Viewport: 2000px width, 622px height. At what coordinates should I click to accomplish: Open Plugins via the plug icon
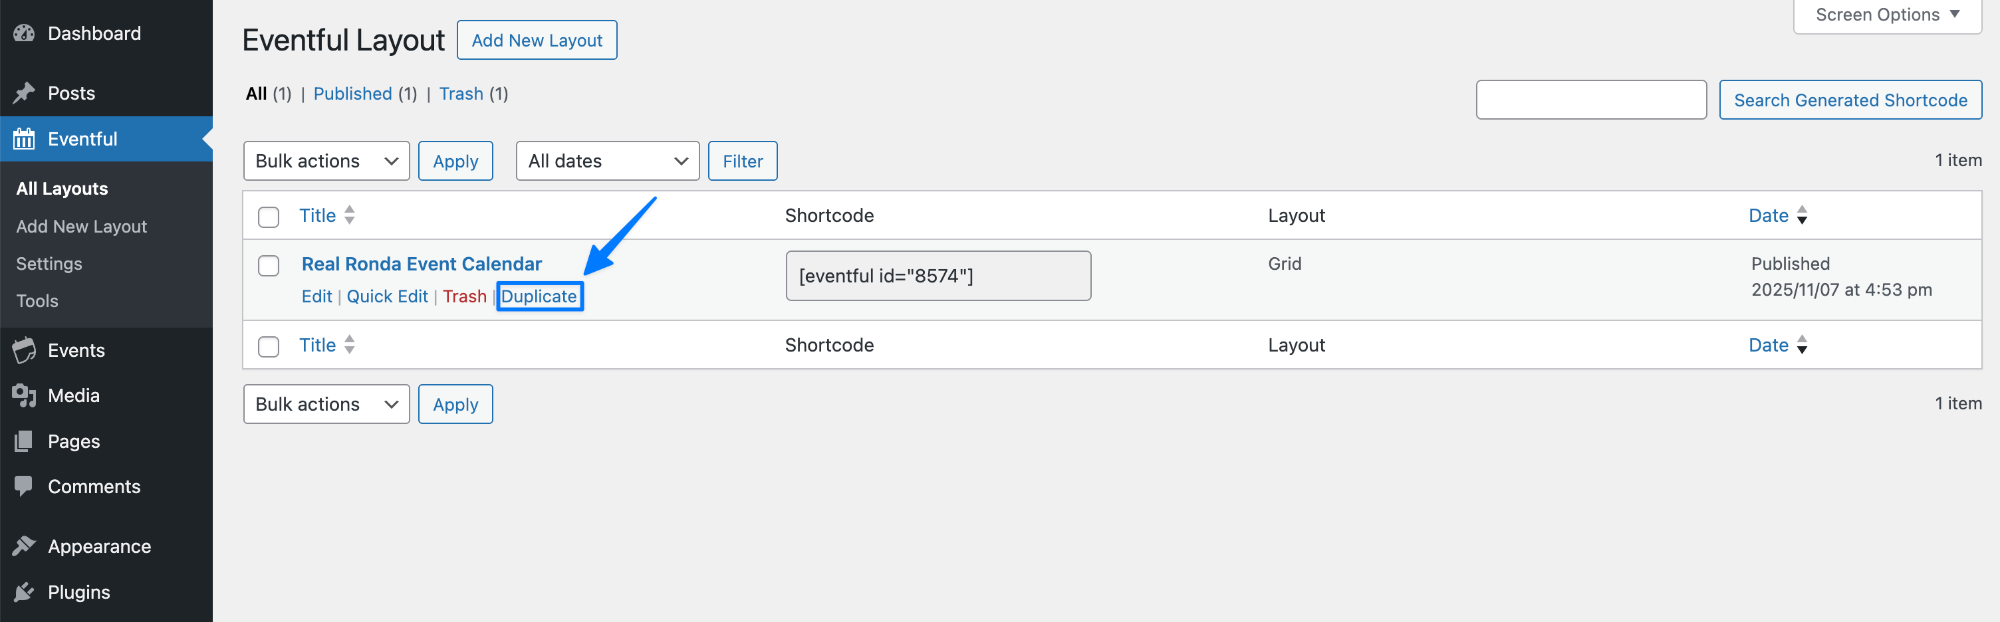click(24, 592)
